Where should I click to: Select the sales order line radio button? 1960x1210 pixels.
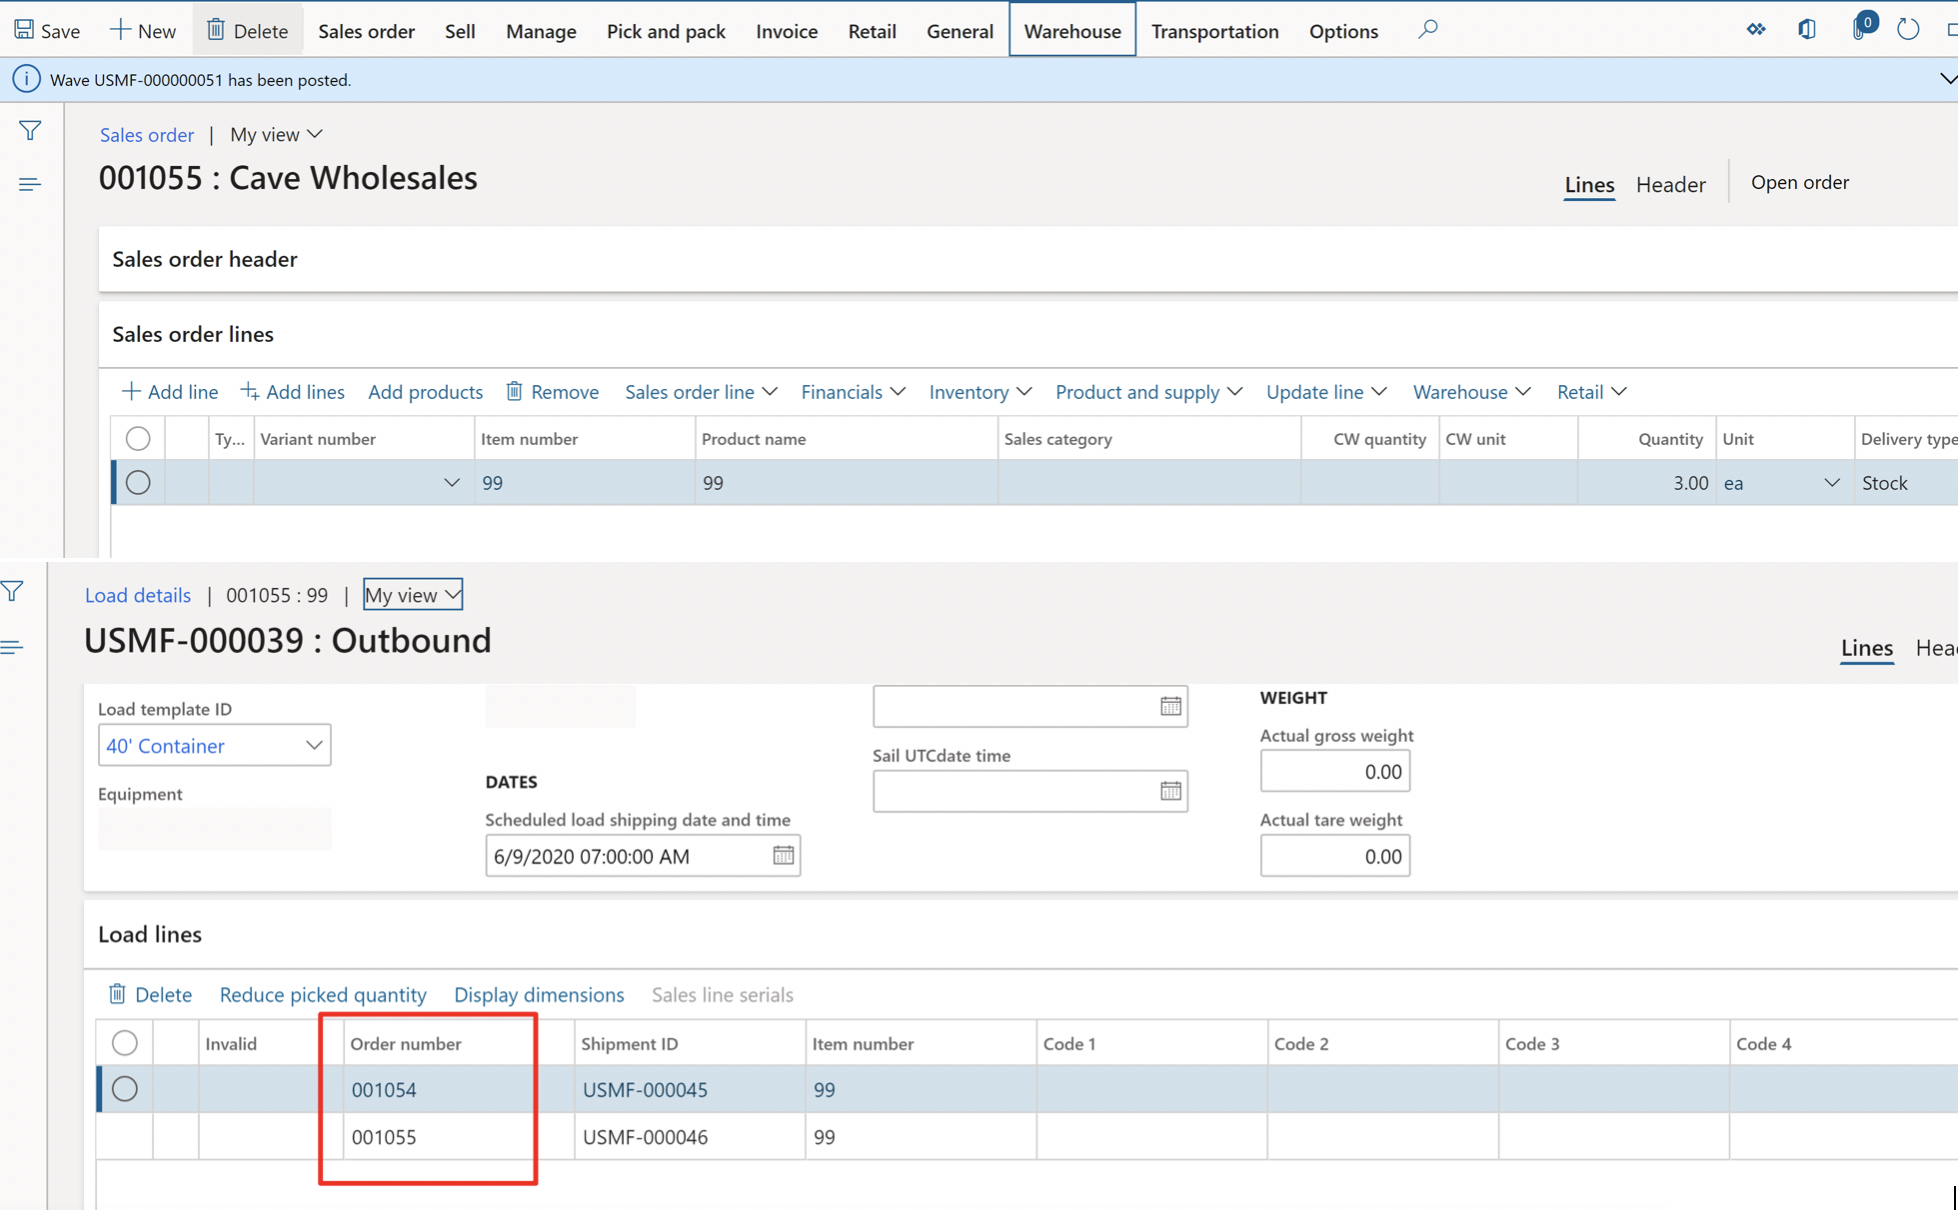138,482
